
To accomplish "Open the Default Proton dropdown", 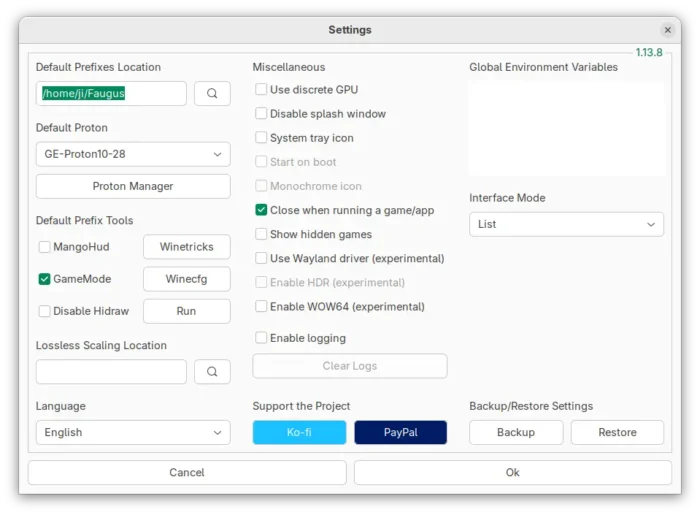I will click(x=133, y=154).
